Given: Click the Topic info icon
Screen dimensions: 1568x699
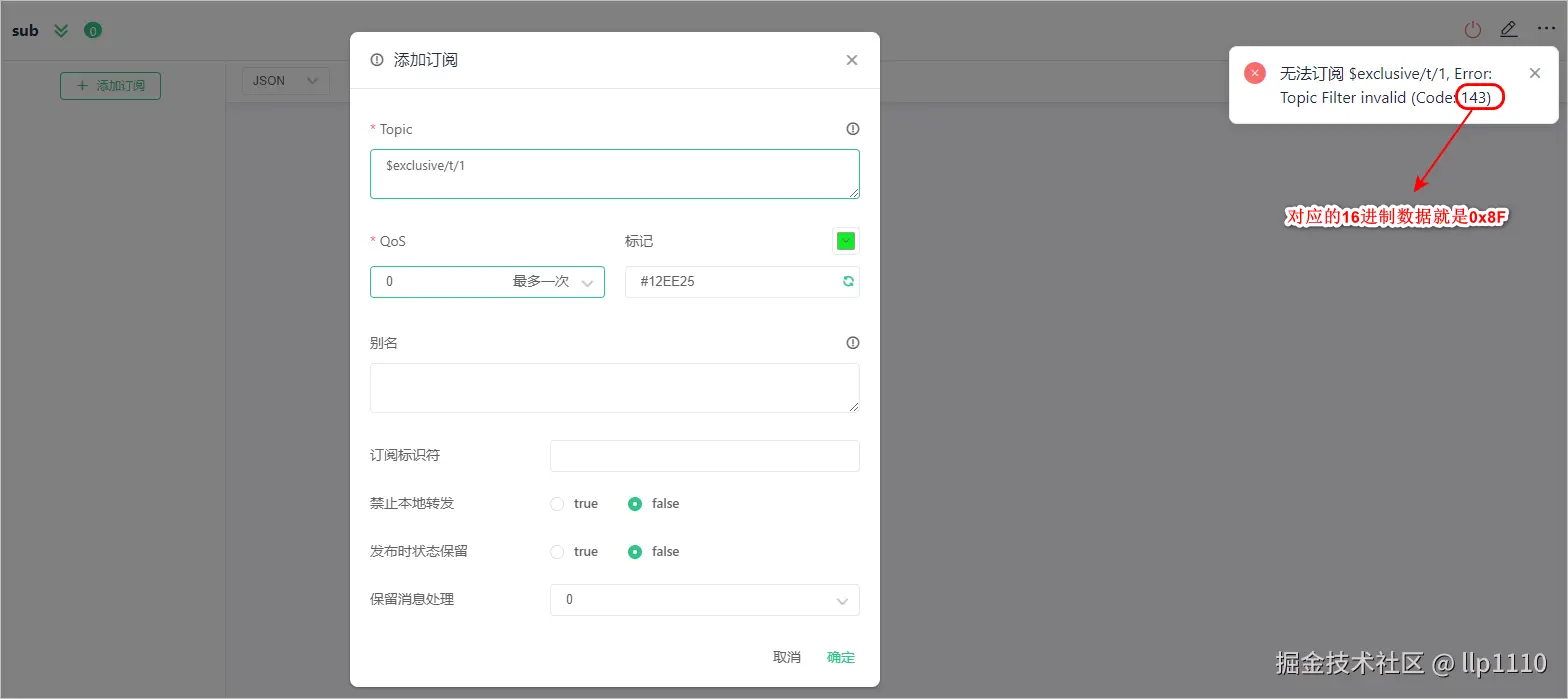Looking at the screenshot, I should (x=853, y=129).
